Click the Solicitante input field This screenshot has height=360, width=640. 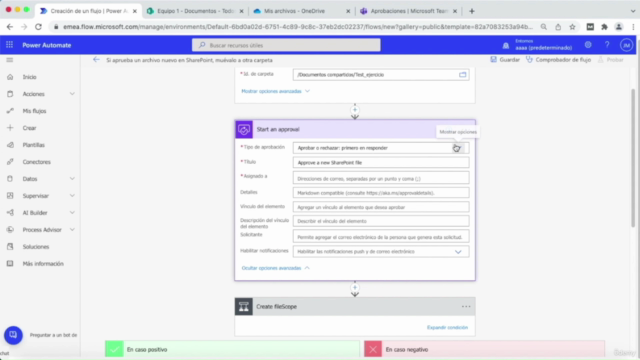pos(381,237)
